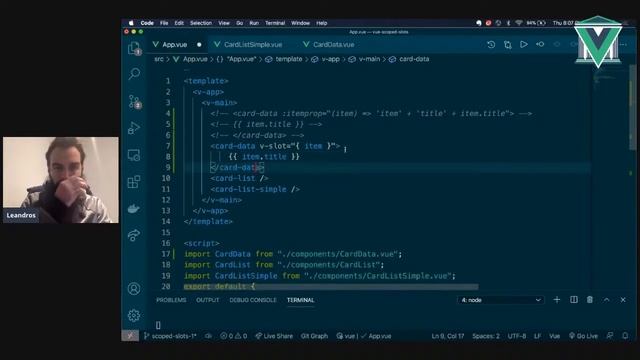
Task: Click 'UTF-8' encoding in status bar
Action: pyautogui.click(x=517, y=336)
